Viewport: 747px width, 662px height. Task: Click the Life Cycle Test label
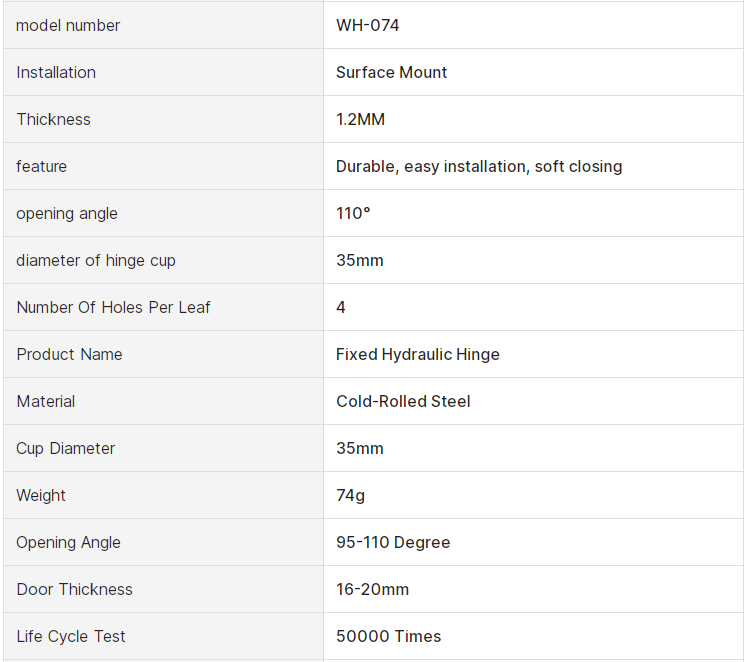(x=71, y=636)
